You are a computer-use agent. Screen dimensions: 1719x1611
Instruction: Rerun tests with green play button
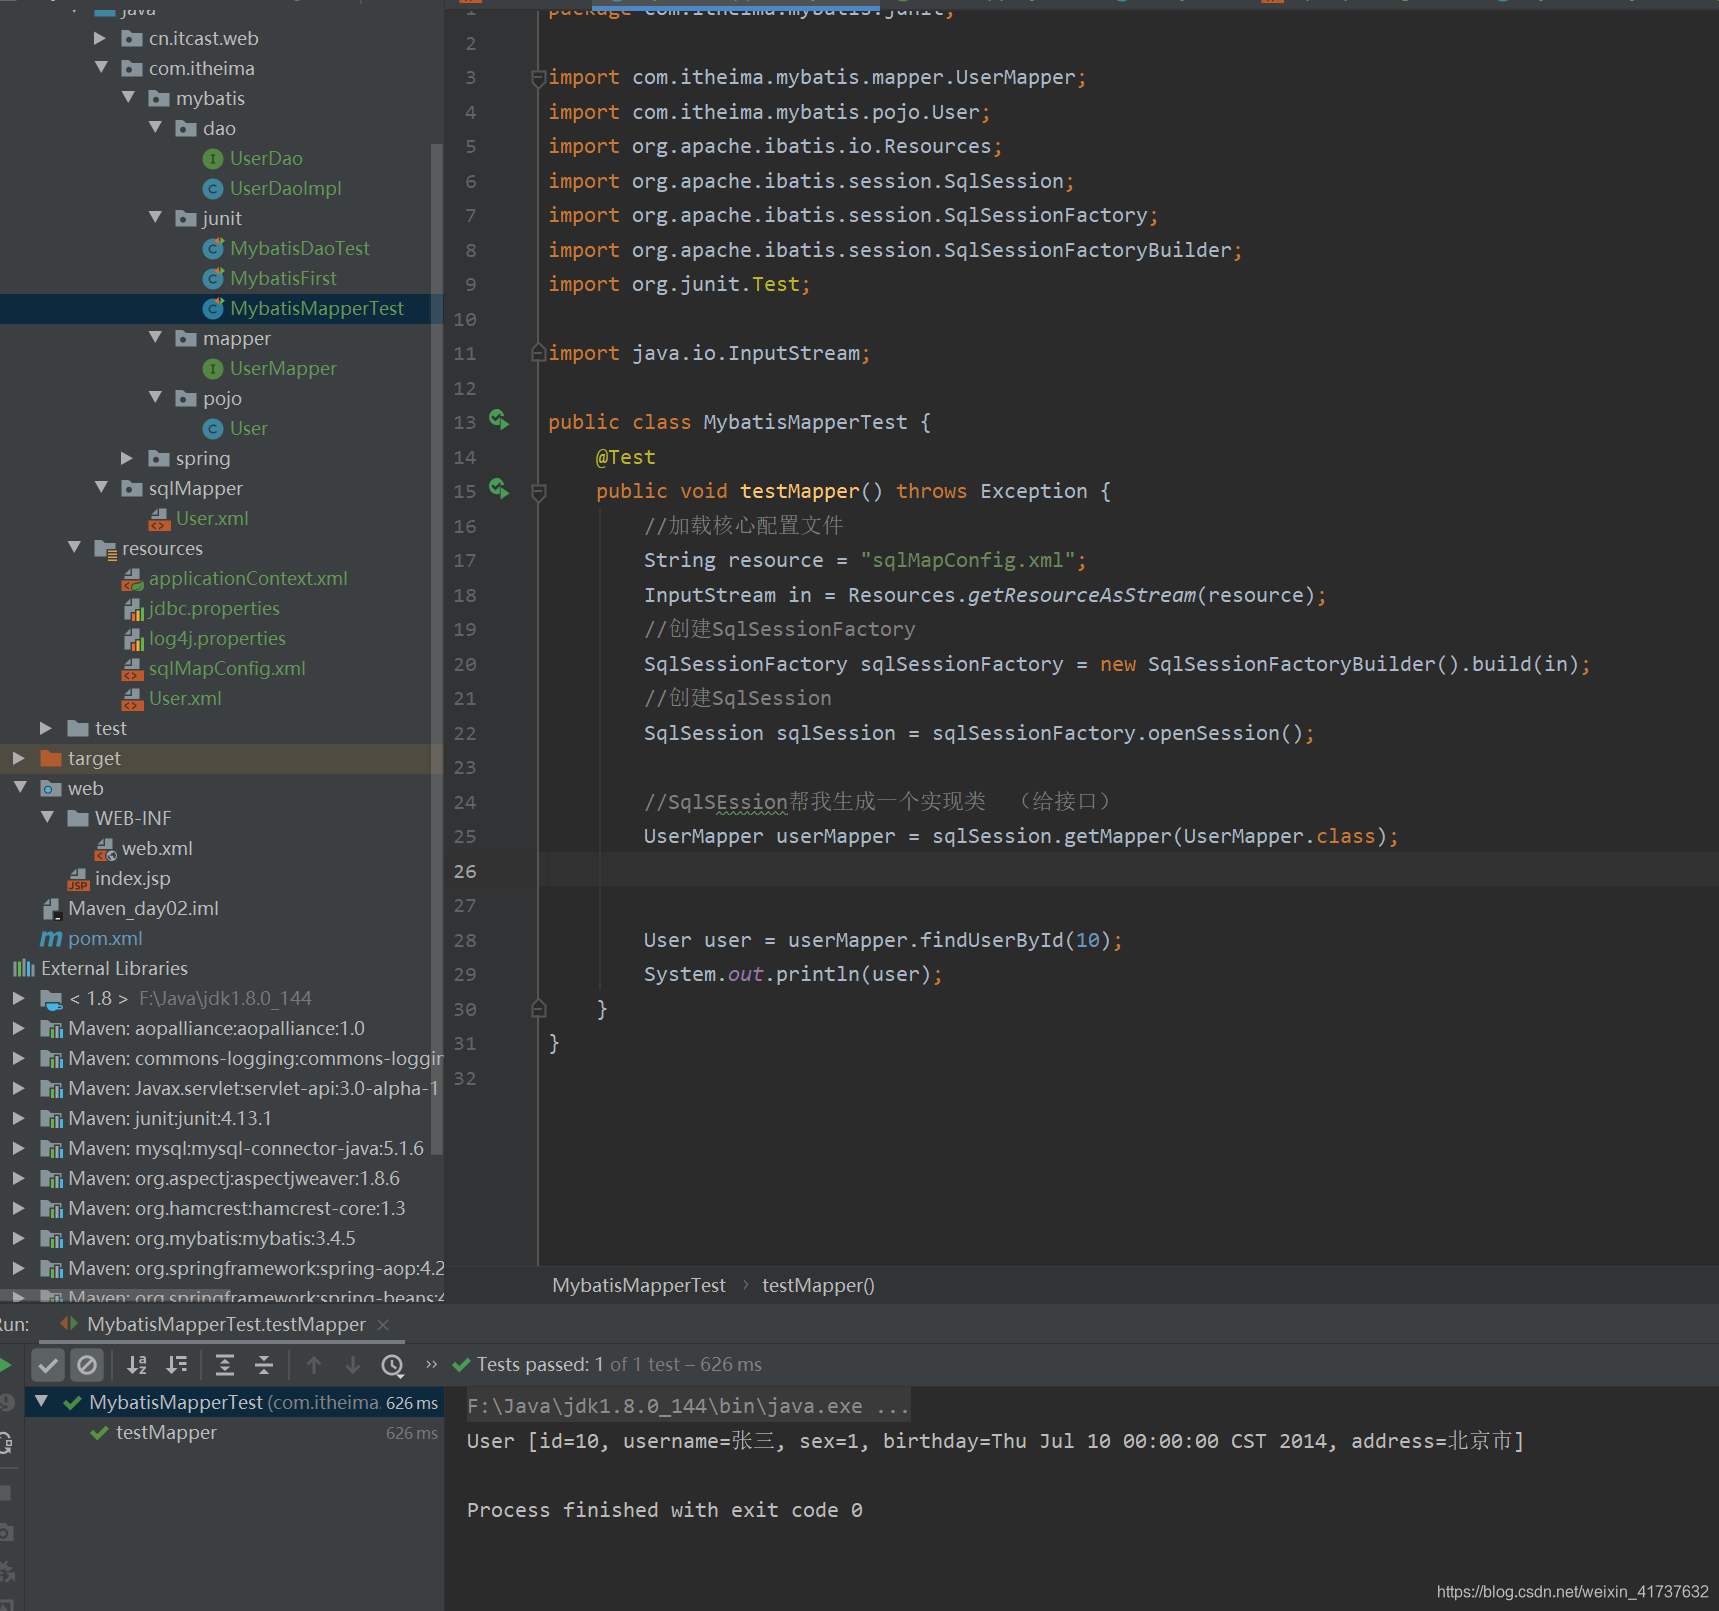click(x=5, y=1365)
